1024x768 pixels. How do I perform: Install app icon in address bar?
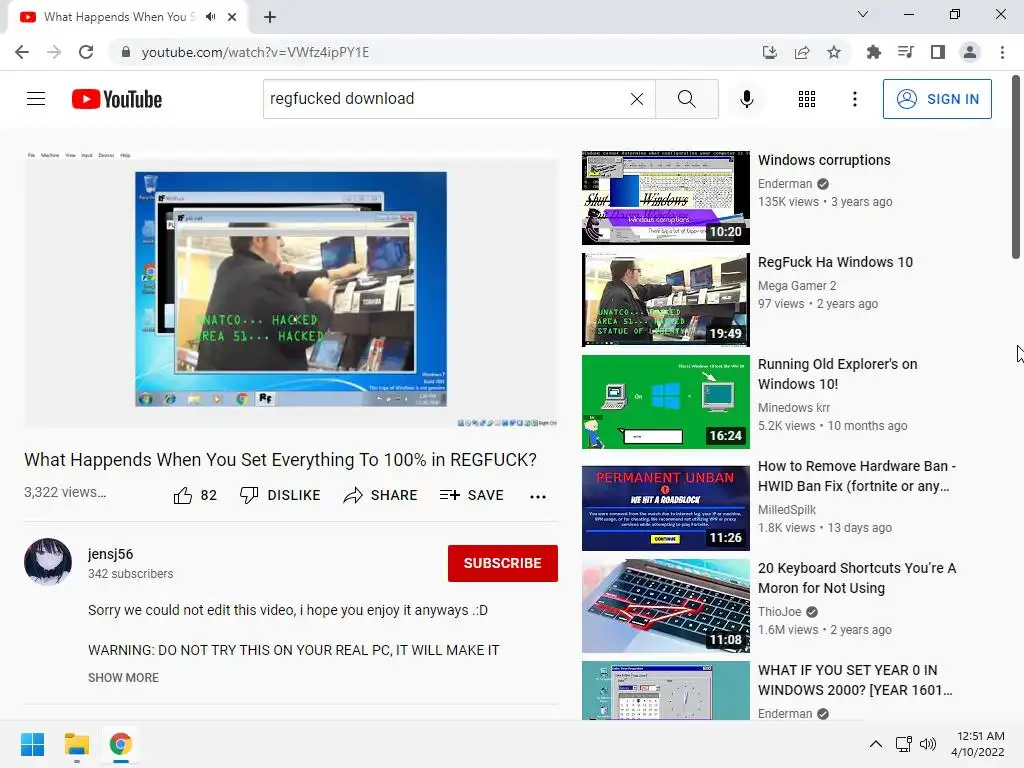pyautogui.click(x=769, y=52)
